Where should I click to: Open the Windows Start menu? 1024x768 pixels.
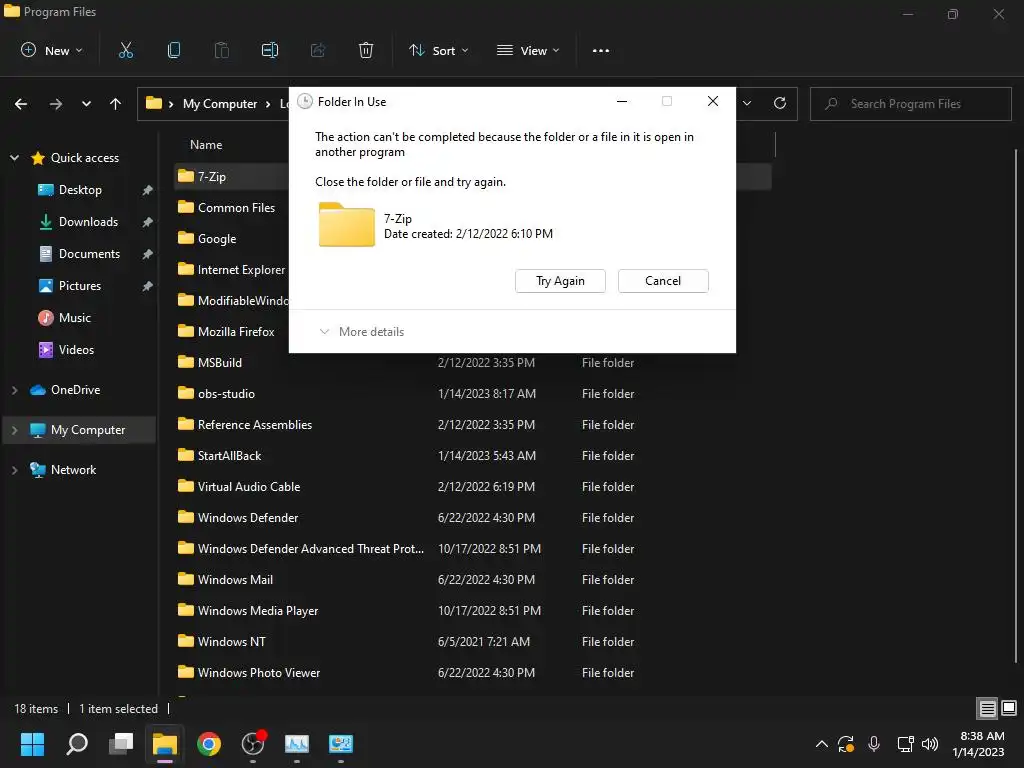point(32,744)
